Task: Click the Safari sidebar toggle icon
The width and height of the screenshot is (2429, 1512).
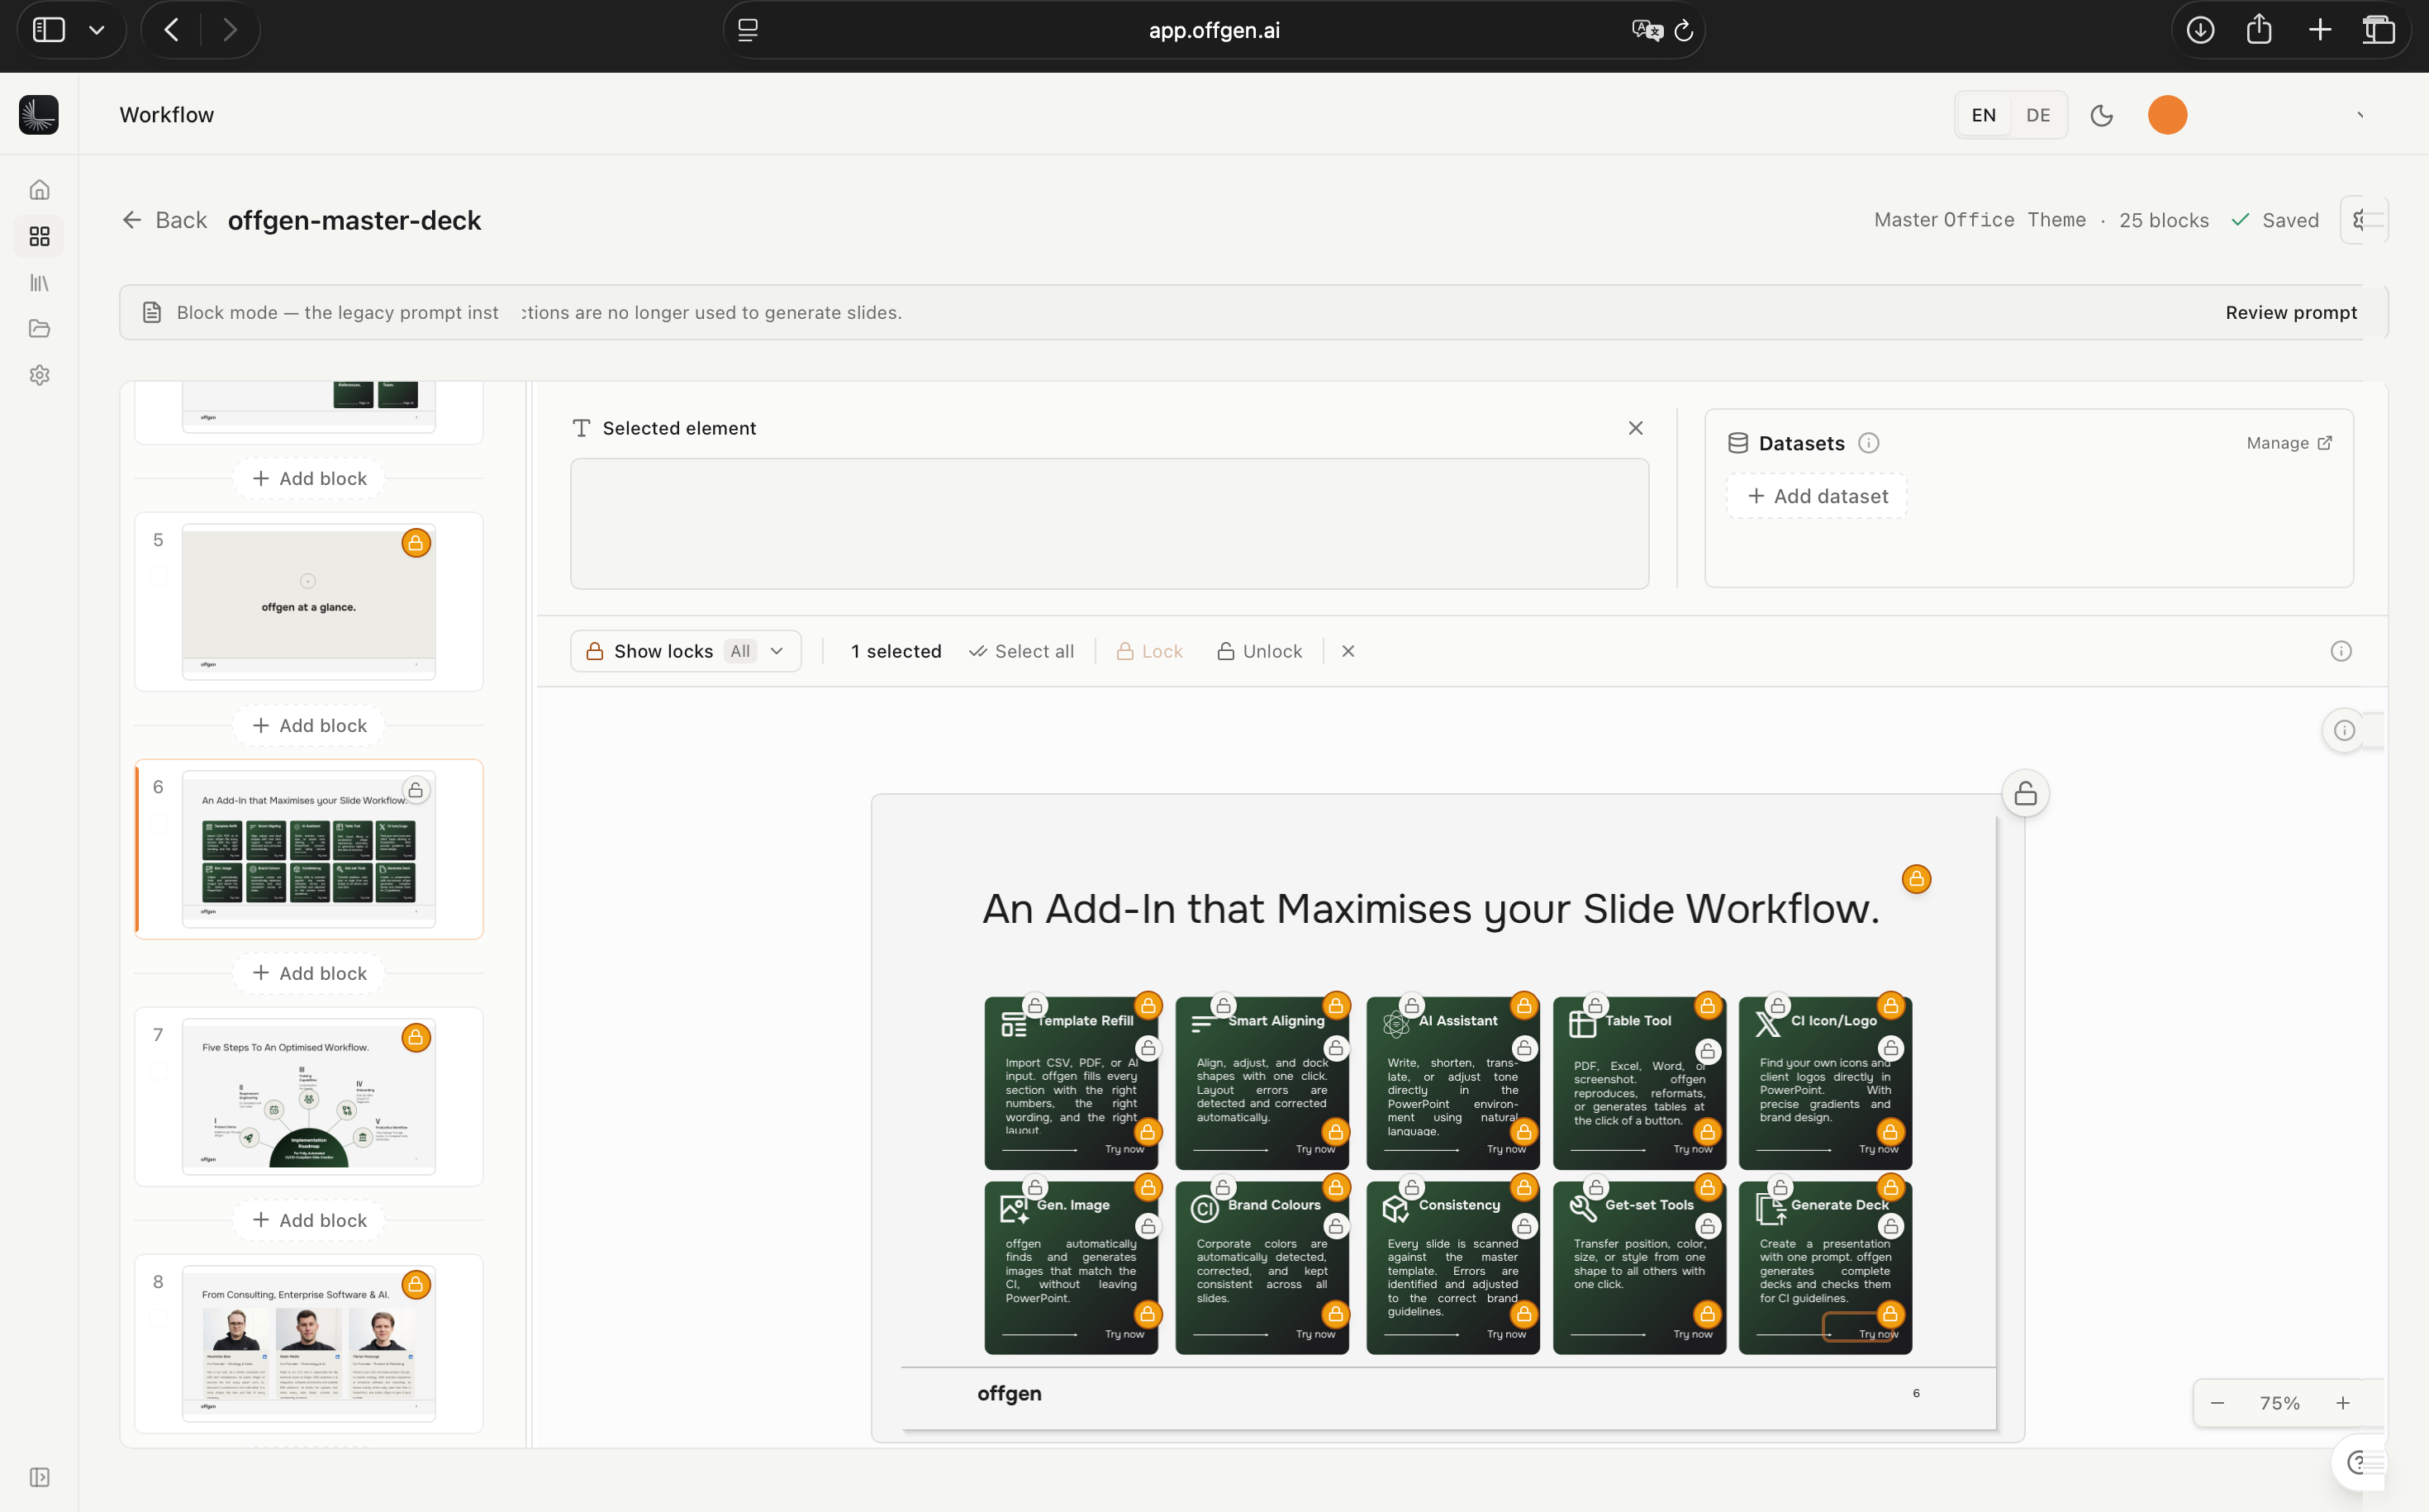Action: 49,30
